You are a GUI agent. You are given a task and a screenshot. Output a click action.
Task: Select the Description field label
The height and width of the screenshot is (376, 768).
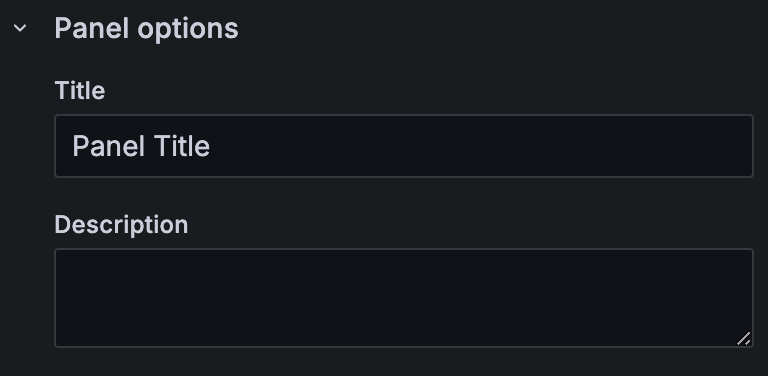(121, 225)
